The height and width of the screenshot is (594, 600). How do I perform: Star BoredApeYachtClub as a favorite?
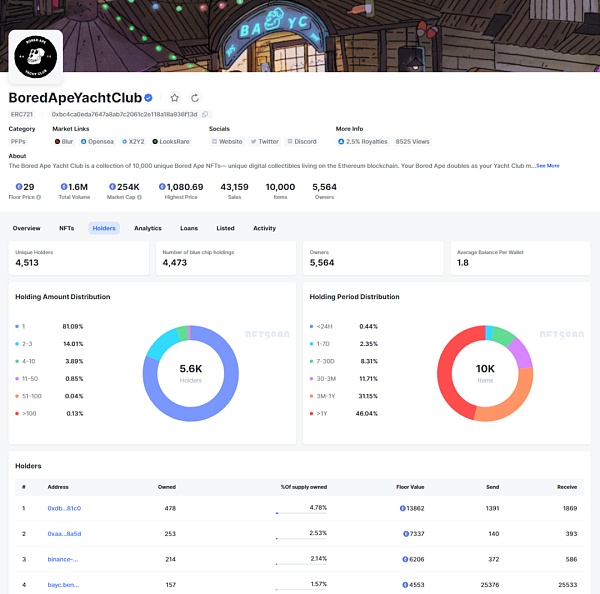(x=175, y=98)
